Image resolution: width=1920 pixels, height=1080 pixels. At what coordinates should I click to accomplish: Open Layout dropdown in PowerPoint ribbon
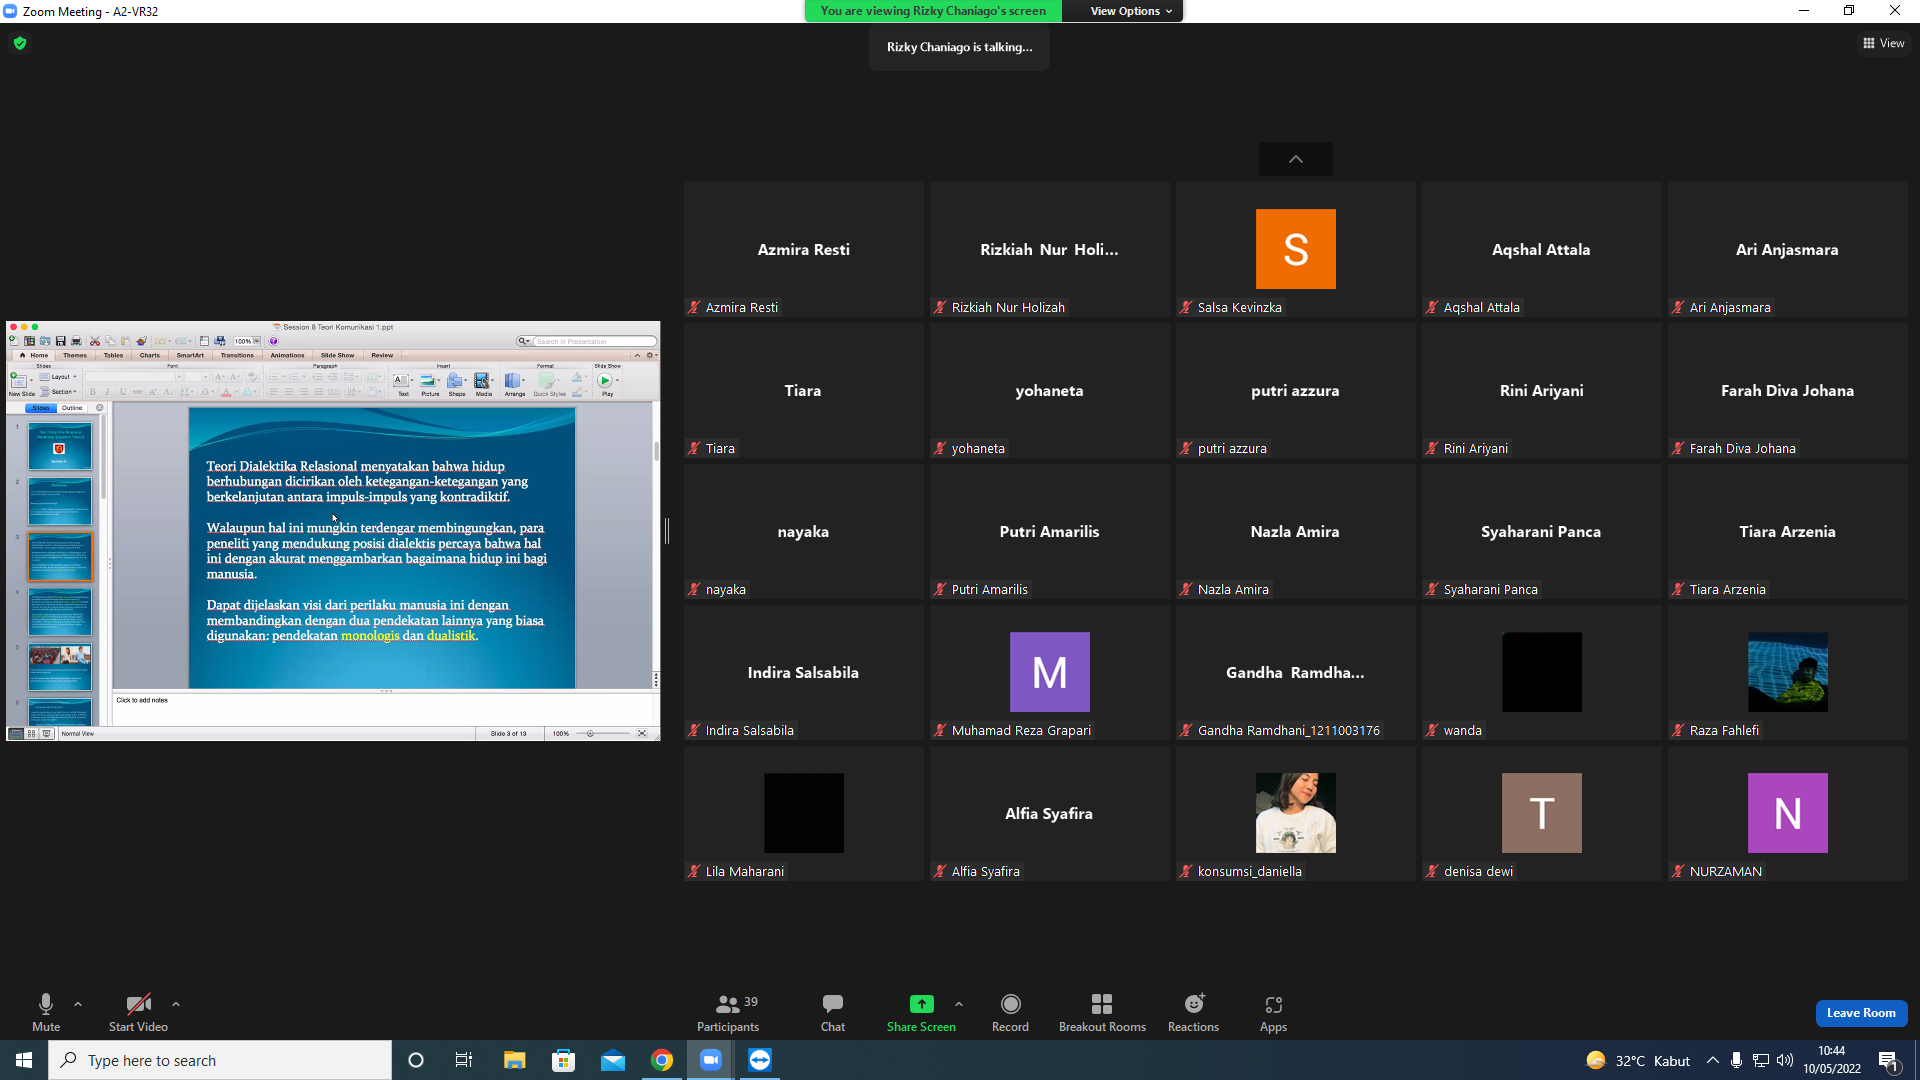point(60,377)
